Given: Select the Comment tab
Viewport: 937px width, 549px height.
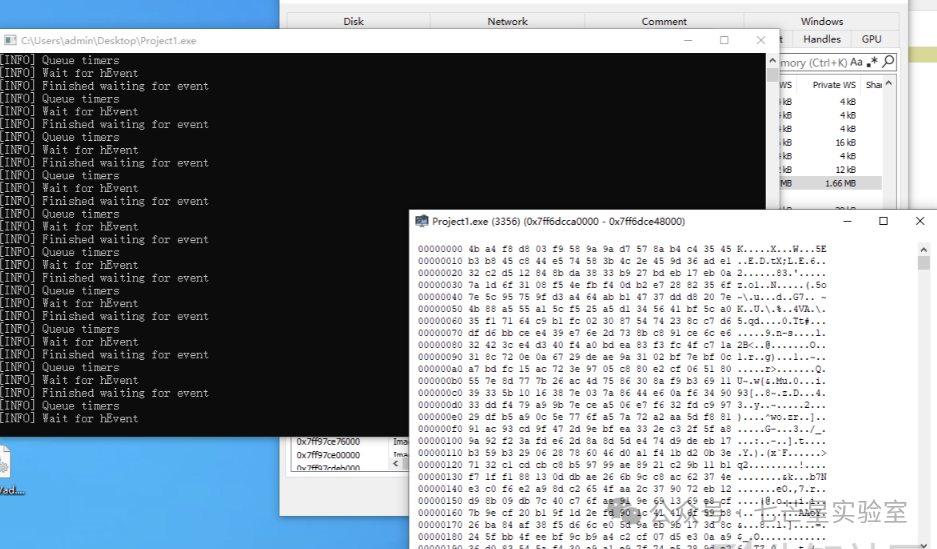Looking at the screenshot, I should (664, 22).
